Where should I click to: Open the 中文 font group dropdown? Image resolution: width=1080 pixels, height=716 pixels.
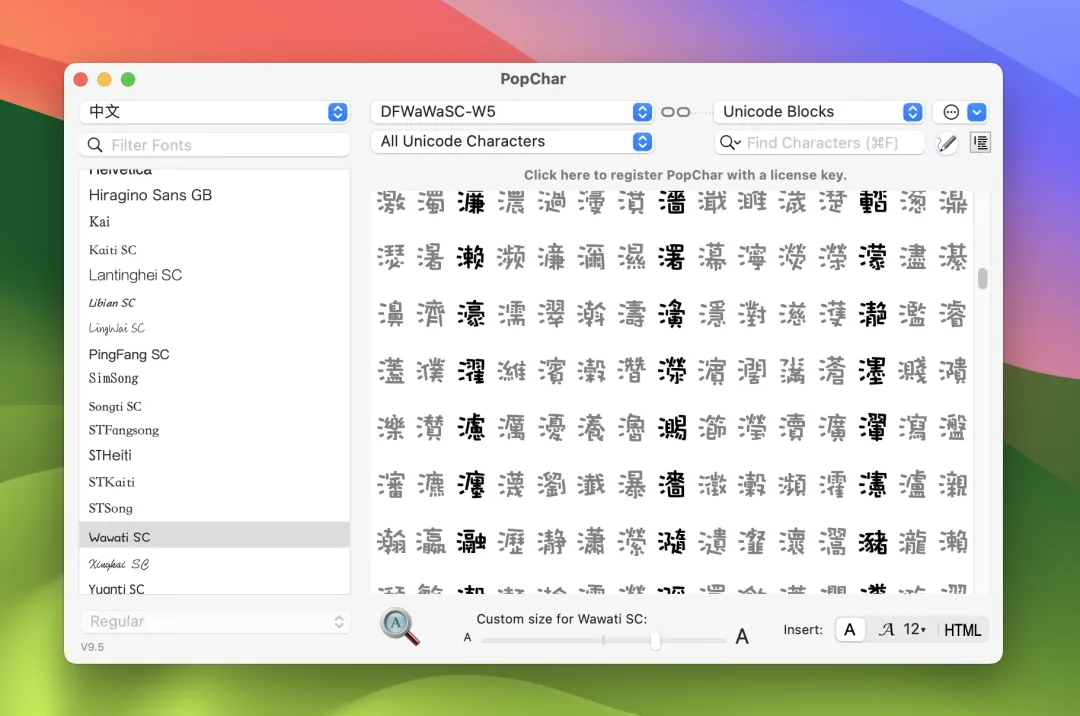tap(214, 112)
